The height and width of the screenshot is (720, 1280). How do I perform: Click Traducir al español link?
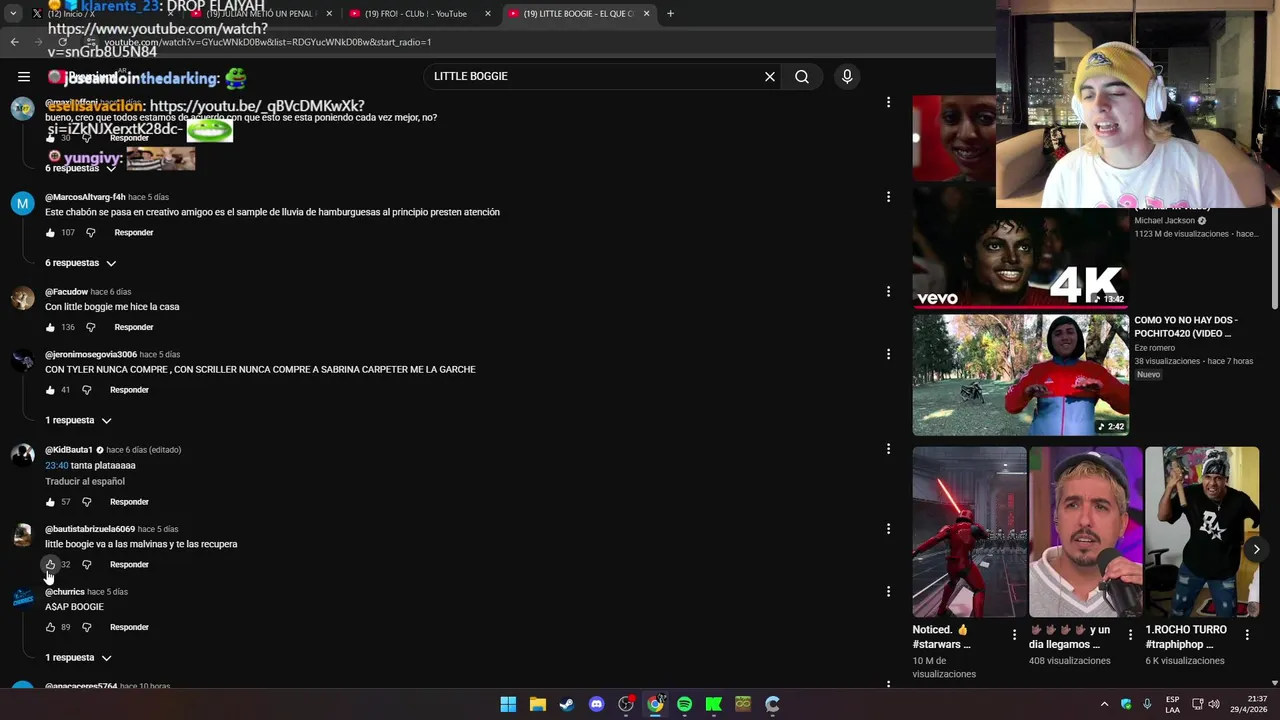point(85,481)
